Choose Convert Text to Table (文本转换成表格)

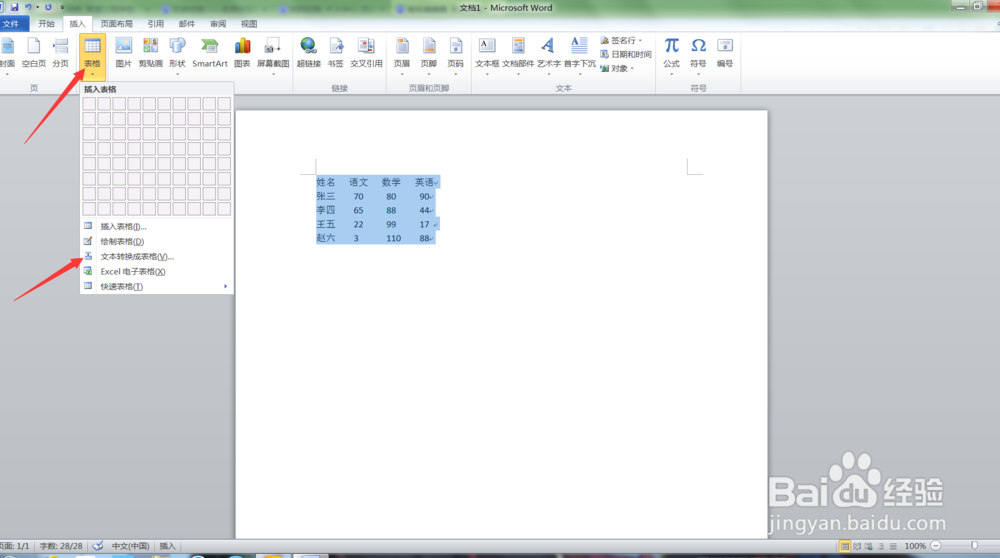157,256
